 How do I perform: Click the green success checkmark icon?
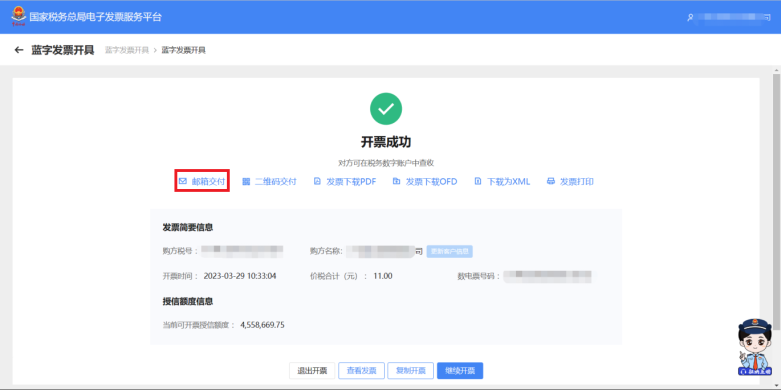point(386,109)
